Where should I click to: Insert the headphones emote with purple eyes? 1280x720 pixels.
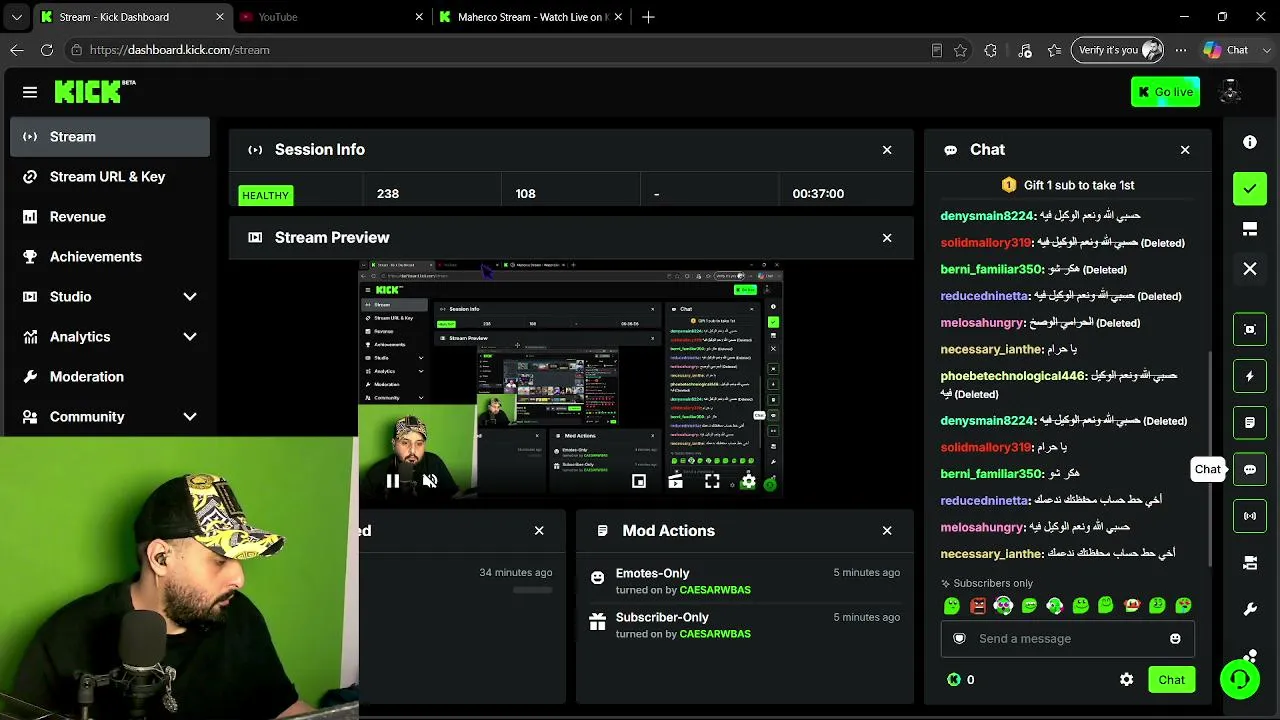1003,606
